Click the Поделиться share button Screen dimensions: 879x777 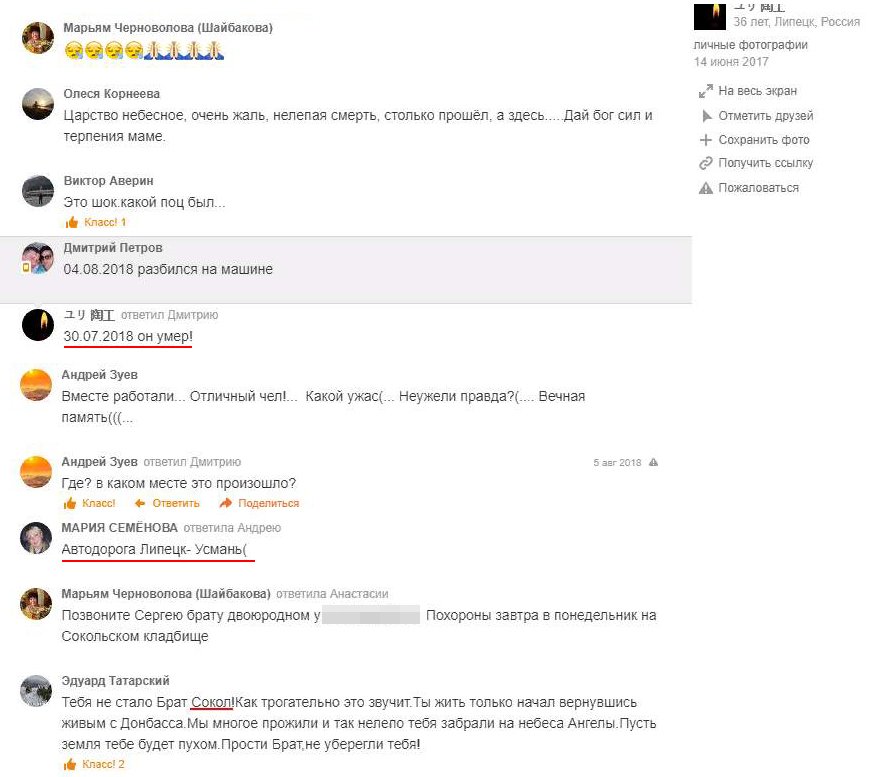(259, 503)
